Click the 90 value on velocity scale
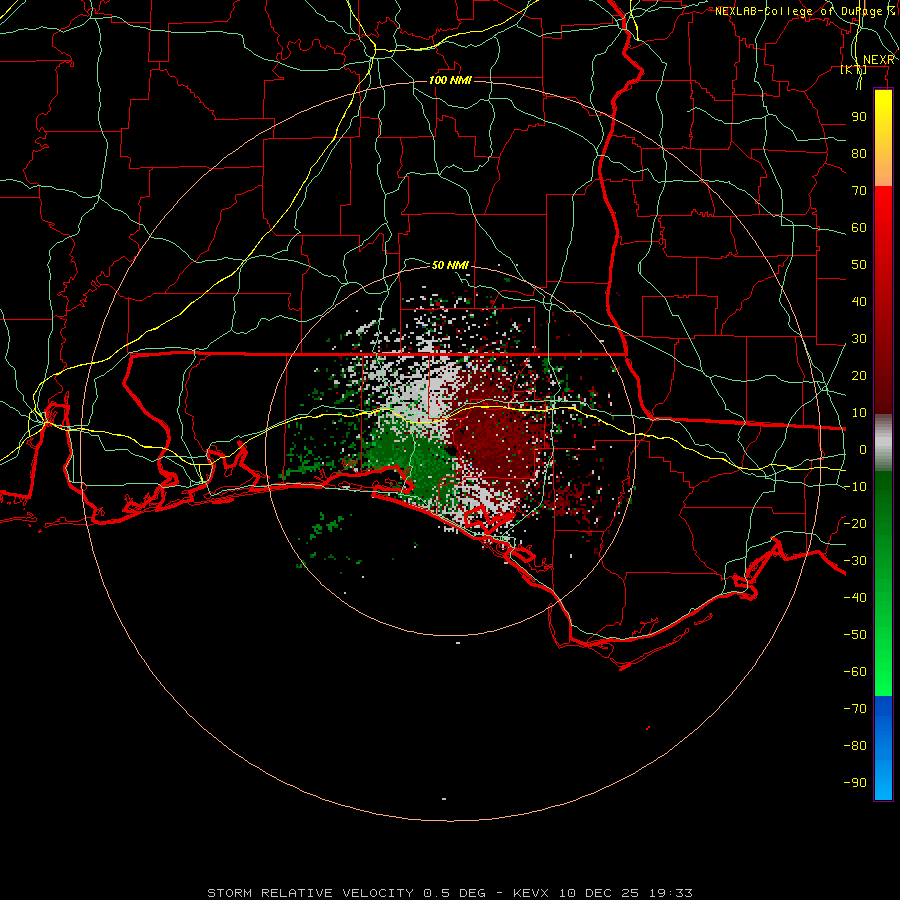The image size is (900, 900). click(859, 117)
